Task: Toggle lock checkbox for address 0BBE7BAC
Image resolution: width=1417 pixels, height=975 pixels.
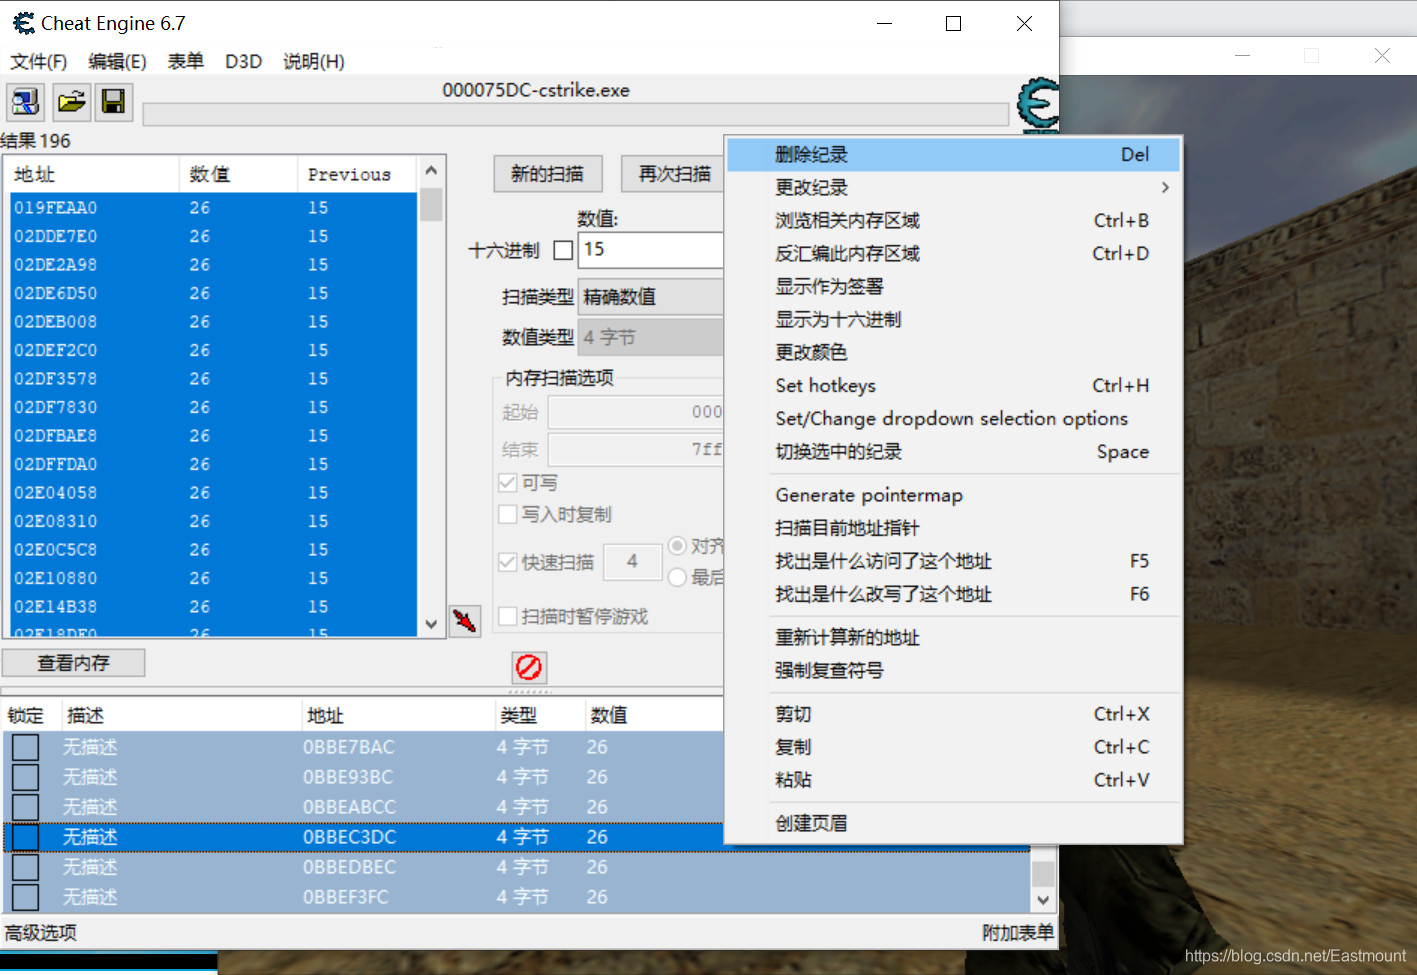Action: 25,747
